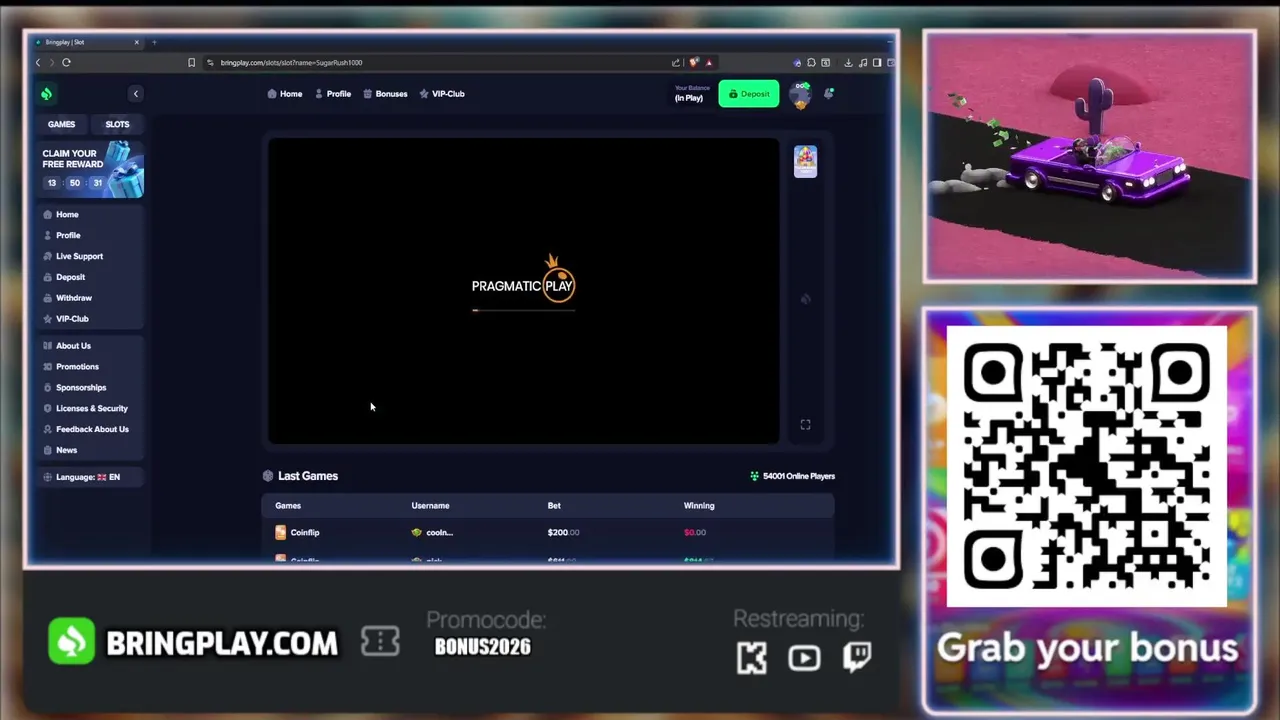Open the browser extensions puzzle icon
Screen dimensions: 1280x720
pyautogui.click(x=811, y=62)
